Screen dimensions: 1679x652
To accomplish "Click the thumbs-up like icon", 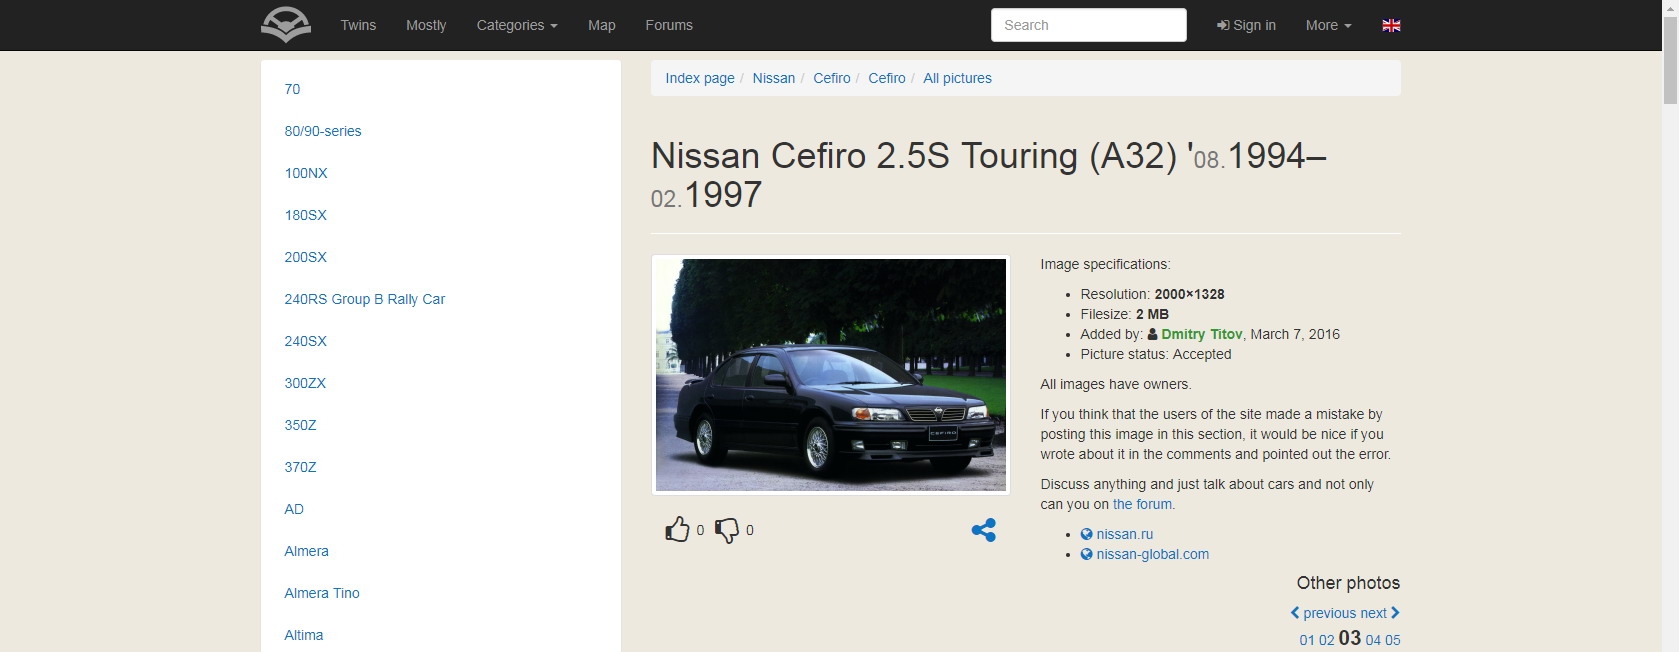I will click(677, 530).
